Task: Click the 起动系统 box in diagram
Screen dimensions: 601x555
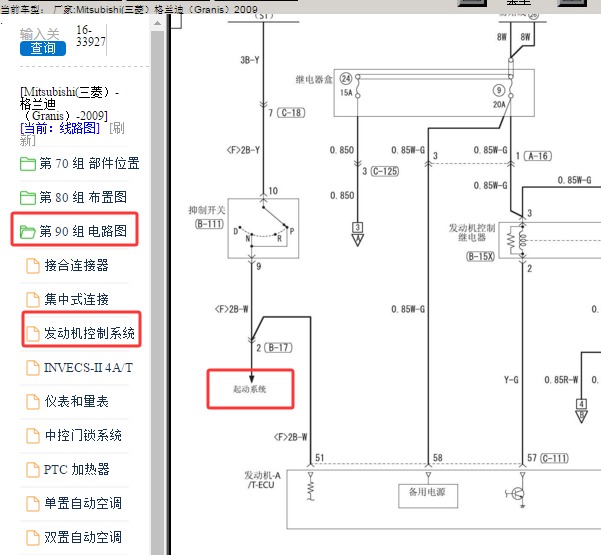Action: pos(250,389)
